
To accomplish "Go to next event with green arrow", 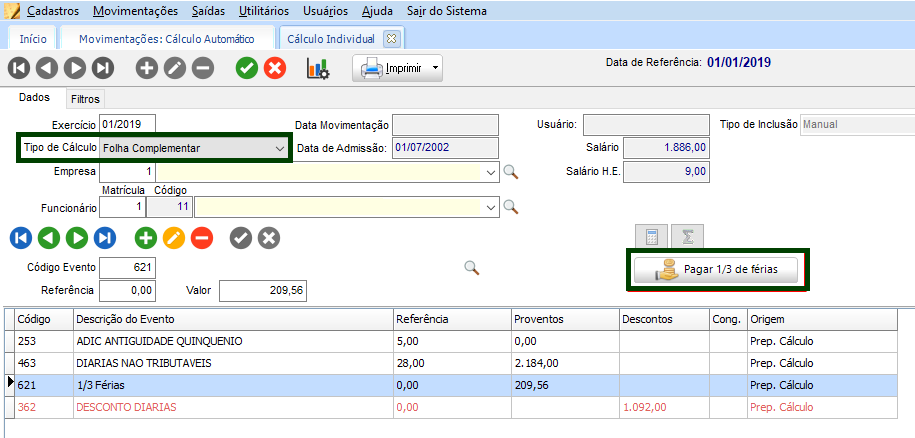I will pyautogui.click(x=77, y=238).
